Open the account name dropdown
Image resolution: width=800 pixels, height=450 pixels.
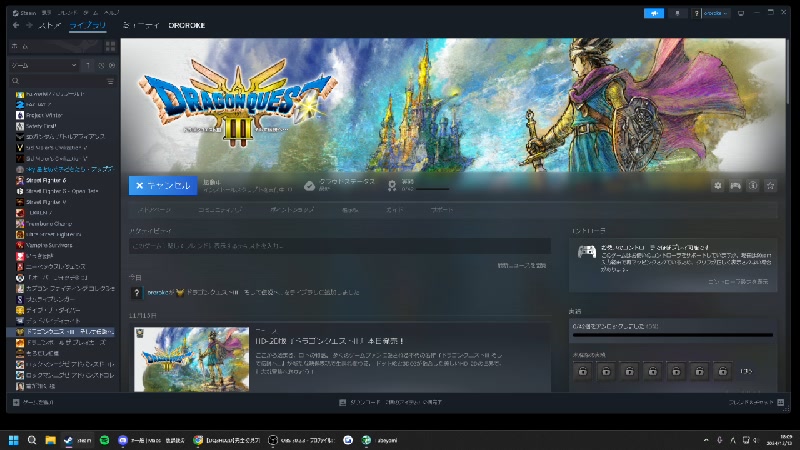[x=714, y=13]
